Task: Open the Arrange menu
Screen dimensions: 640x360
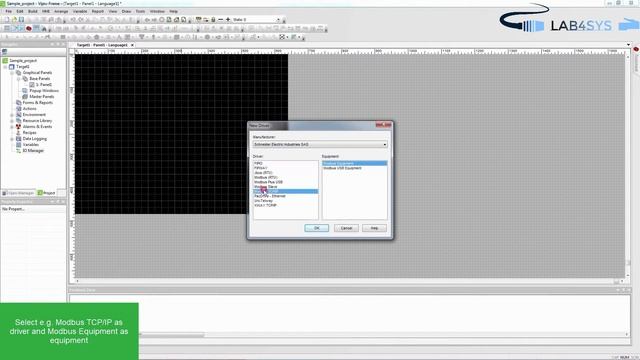Action: pyautogui.click(x=61, y=11)
